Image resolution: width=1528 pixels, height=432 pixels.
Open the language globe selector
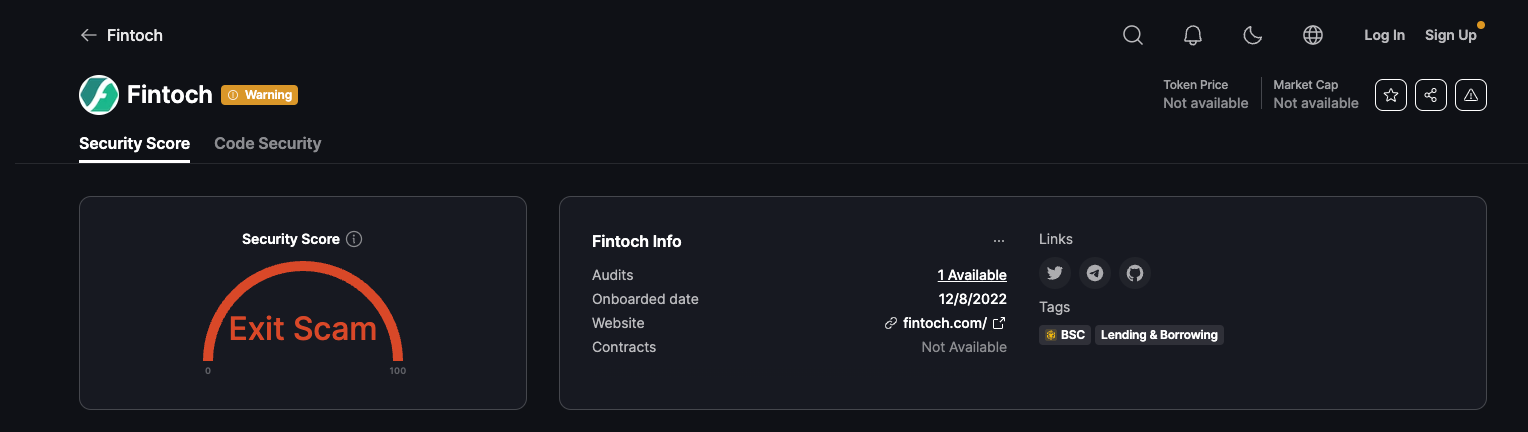[x=1313, y=36]
